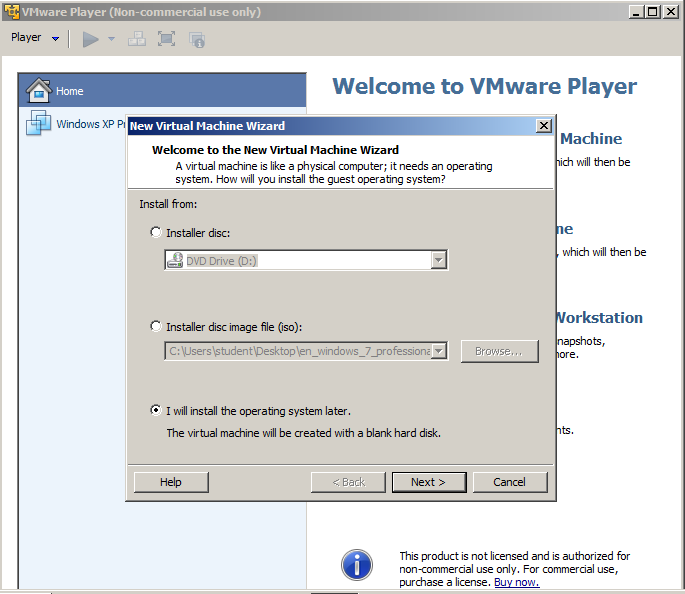685x594 pixels.
Task: Click the Home house icon
Action: [x=38, y=90]
